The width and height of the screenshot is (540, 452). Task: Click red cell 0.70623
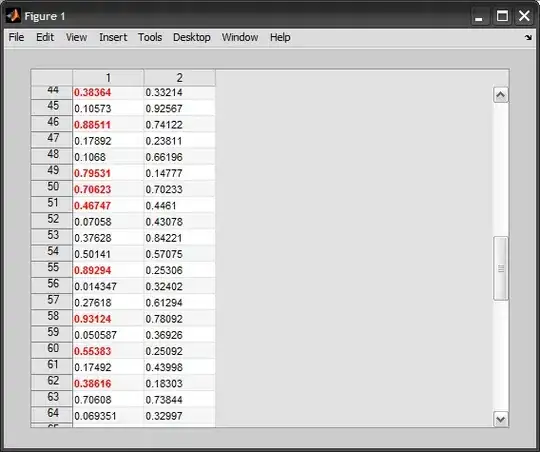coord(108,189)
